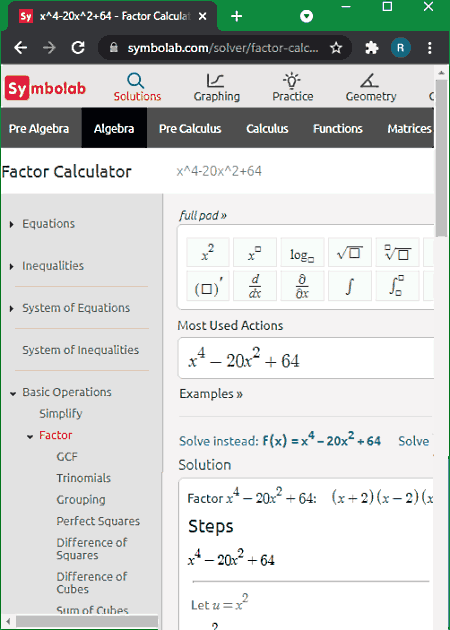Image resolution: width=450 pixels, height=630 pixels.
Task: Insert the integral symbol
Action: point(350,286)
